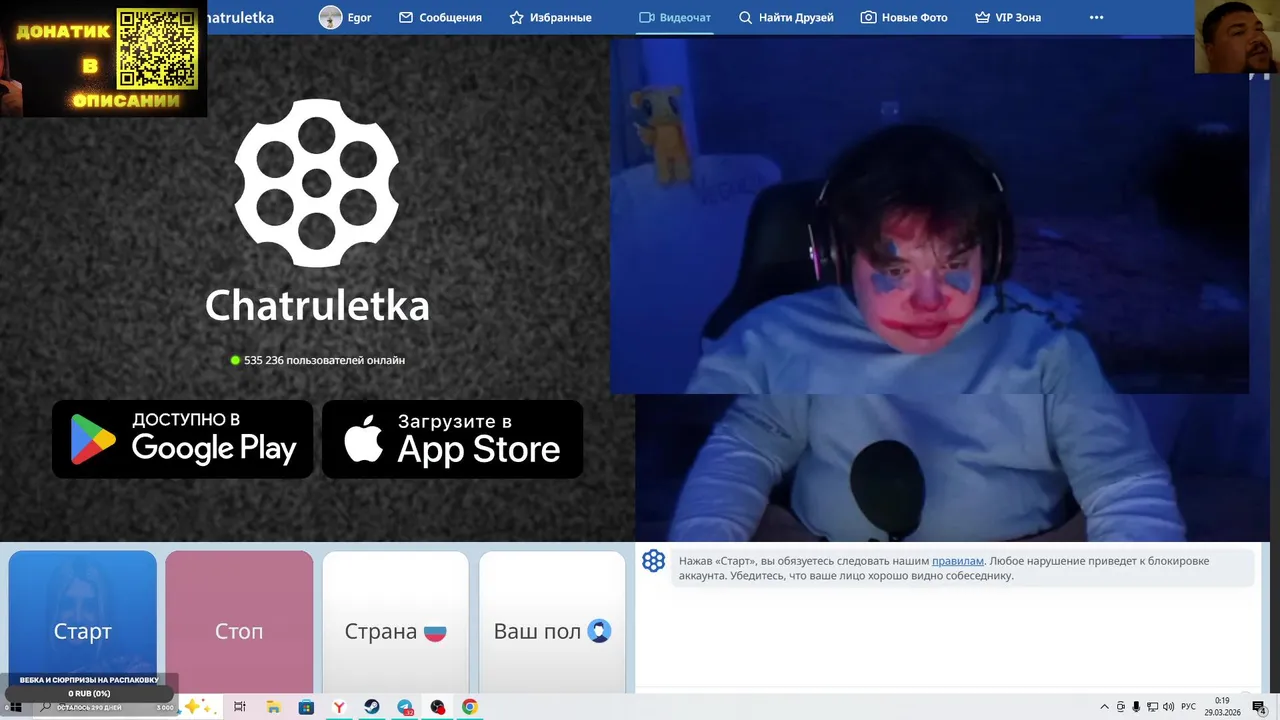Screen dimensions: 1280x720
Task: Click the microphone tray icon
Action: pyautogui.click(x=1136, y=707)
